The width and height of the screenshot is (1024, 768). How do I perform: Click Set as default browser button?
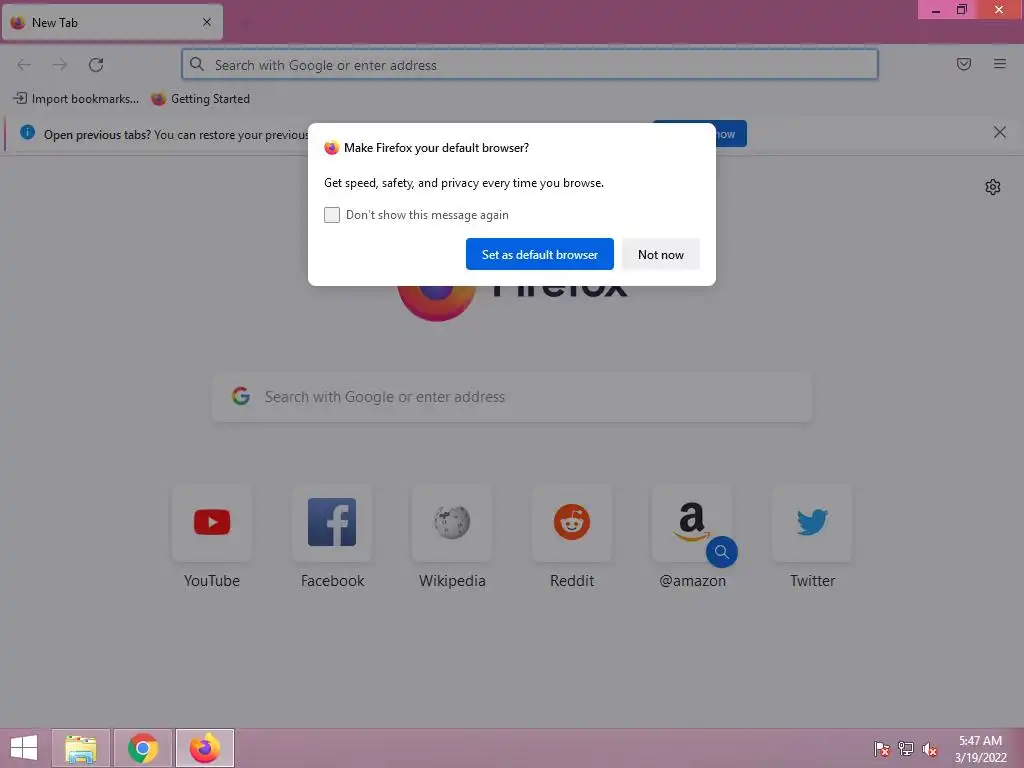click(x=539, y=254)
